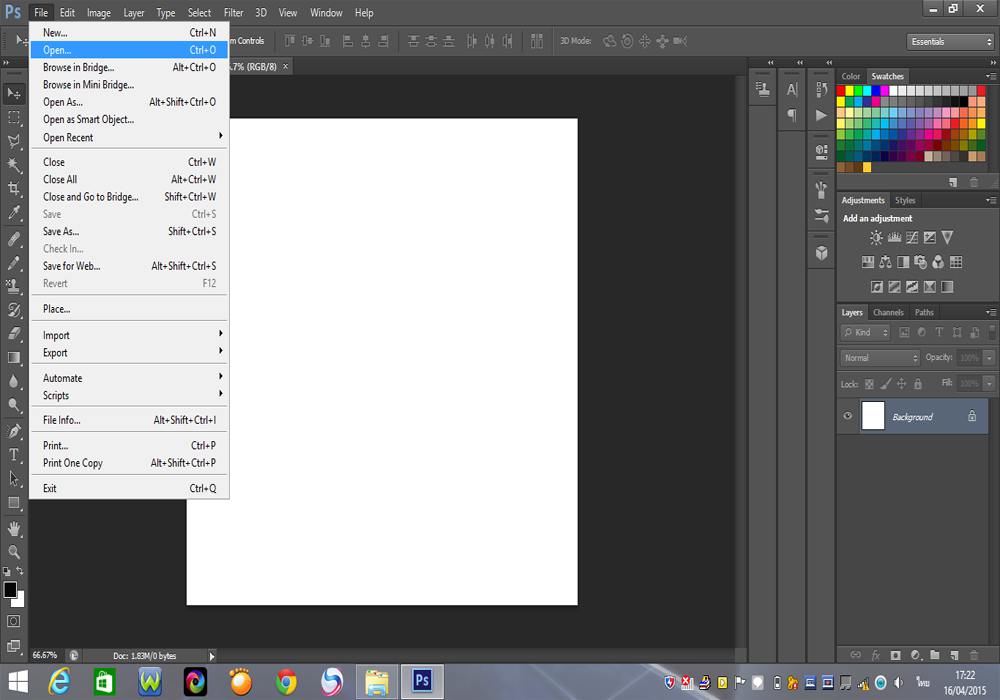Viewport: 1000px width, 700px height.
Task: Hide the Background layer with eye icon
Action: 848,417
